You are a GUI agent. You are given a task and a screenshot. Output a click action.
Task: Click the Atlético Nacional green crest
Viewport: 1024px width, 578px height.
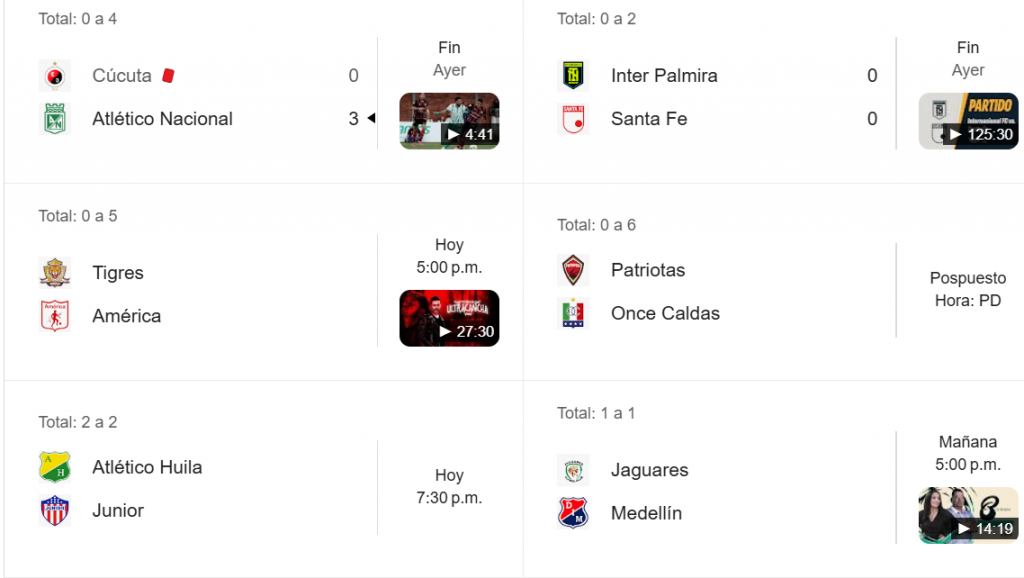(x=55, y=119)
